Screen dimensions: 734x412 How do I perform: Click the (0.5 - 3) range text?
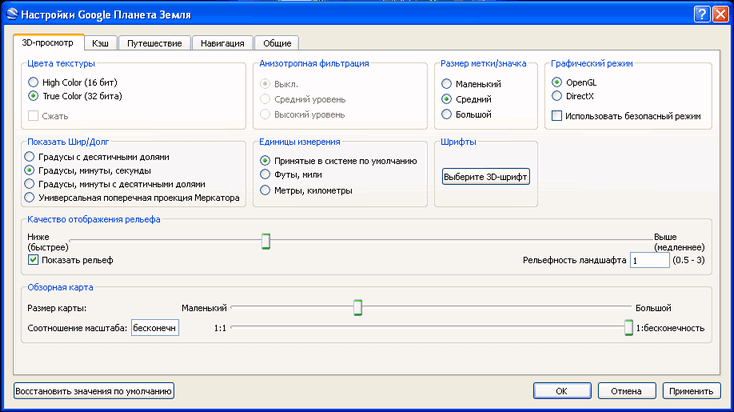tap(688, 260)
